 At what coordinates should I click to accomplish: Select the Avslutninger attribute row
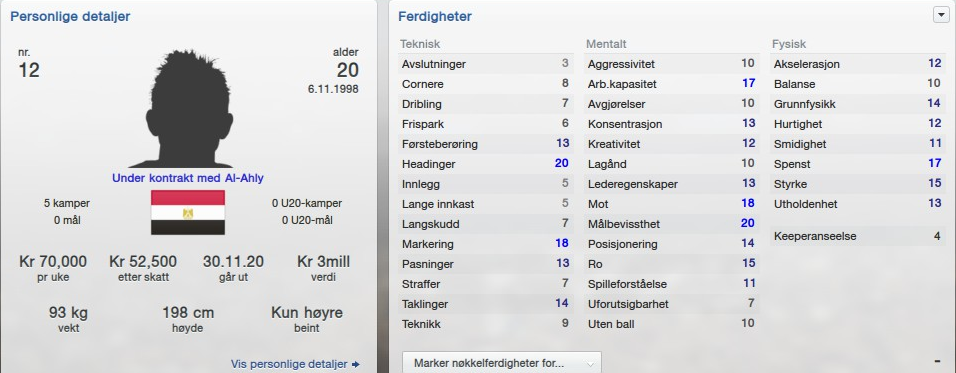pyautogui.click(x=485, y=63)
